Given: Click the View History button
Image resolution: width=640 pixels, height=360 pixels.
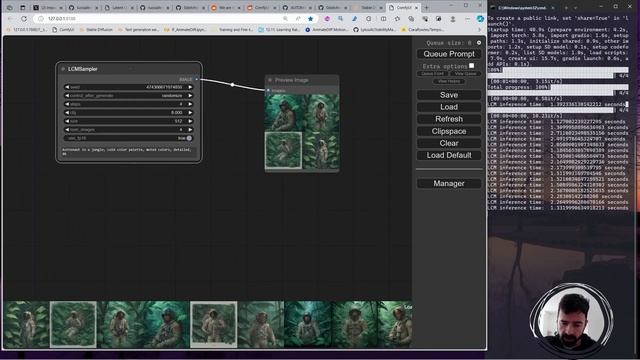Looking at the screenshot, I should (x=449, y=81).
